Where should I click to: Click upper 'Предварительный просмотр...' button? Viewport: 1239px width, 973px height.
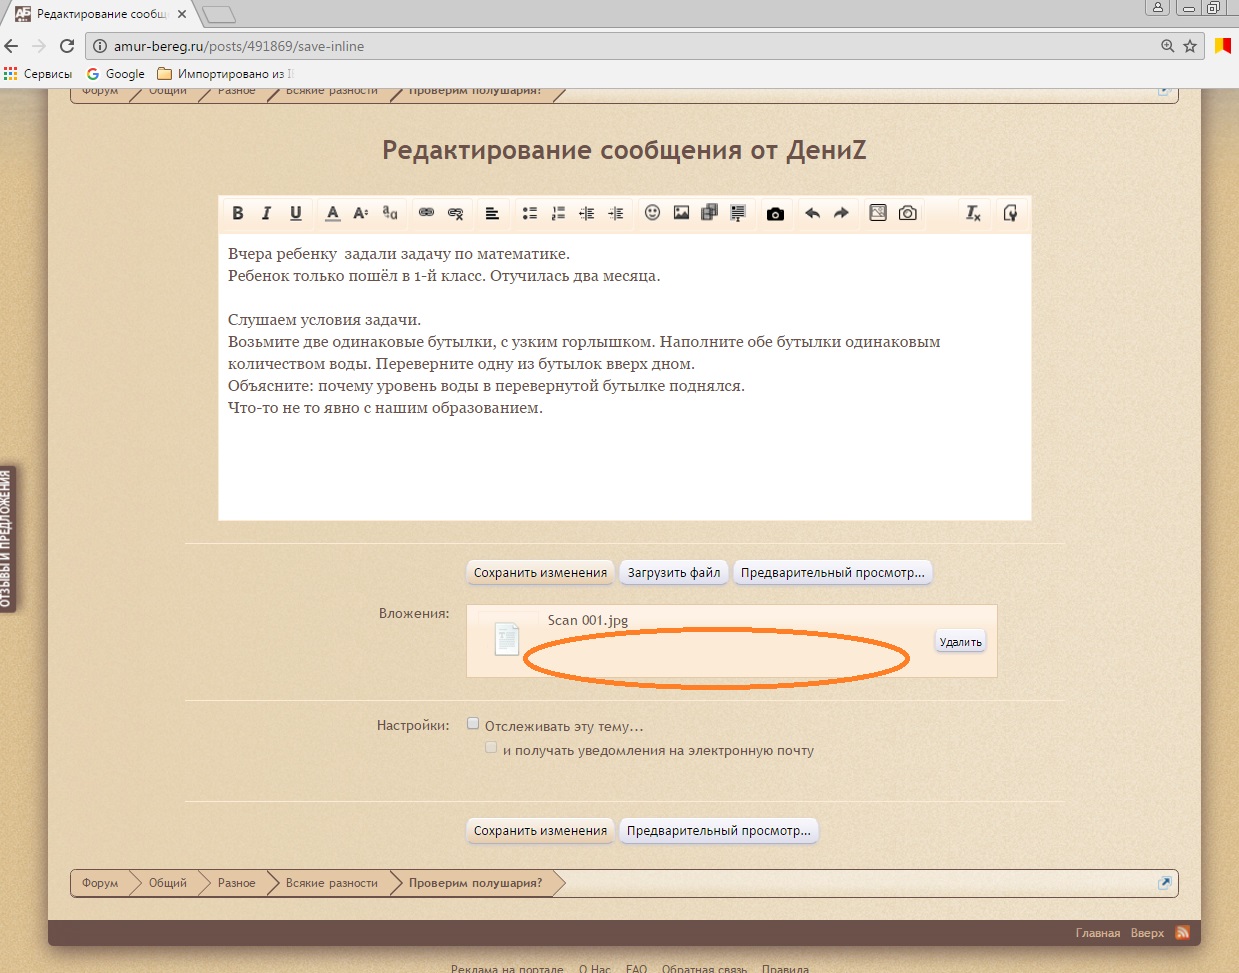pos(832,572)
